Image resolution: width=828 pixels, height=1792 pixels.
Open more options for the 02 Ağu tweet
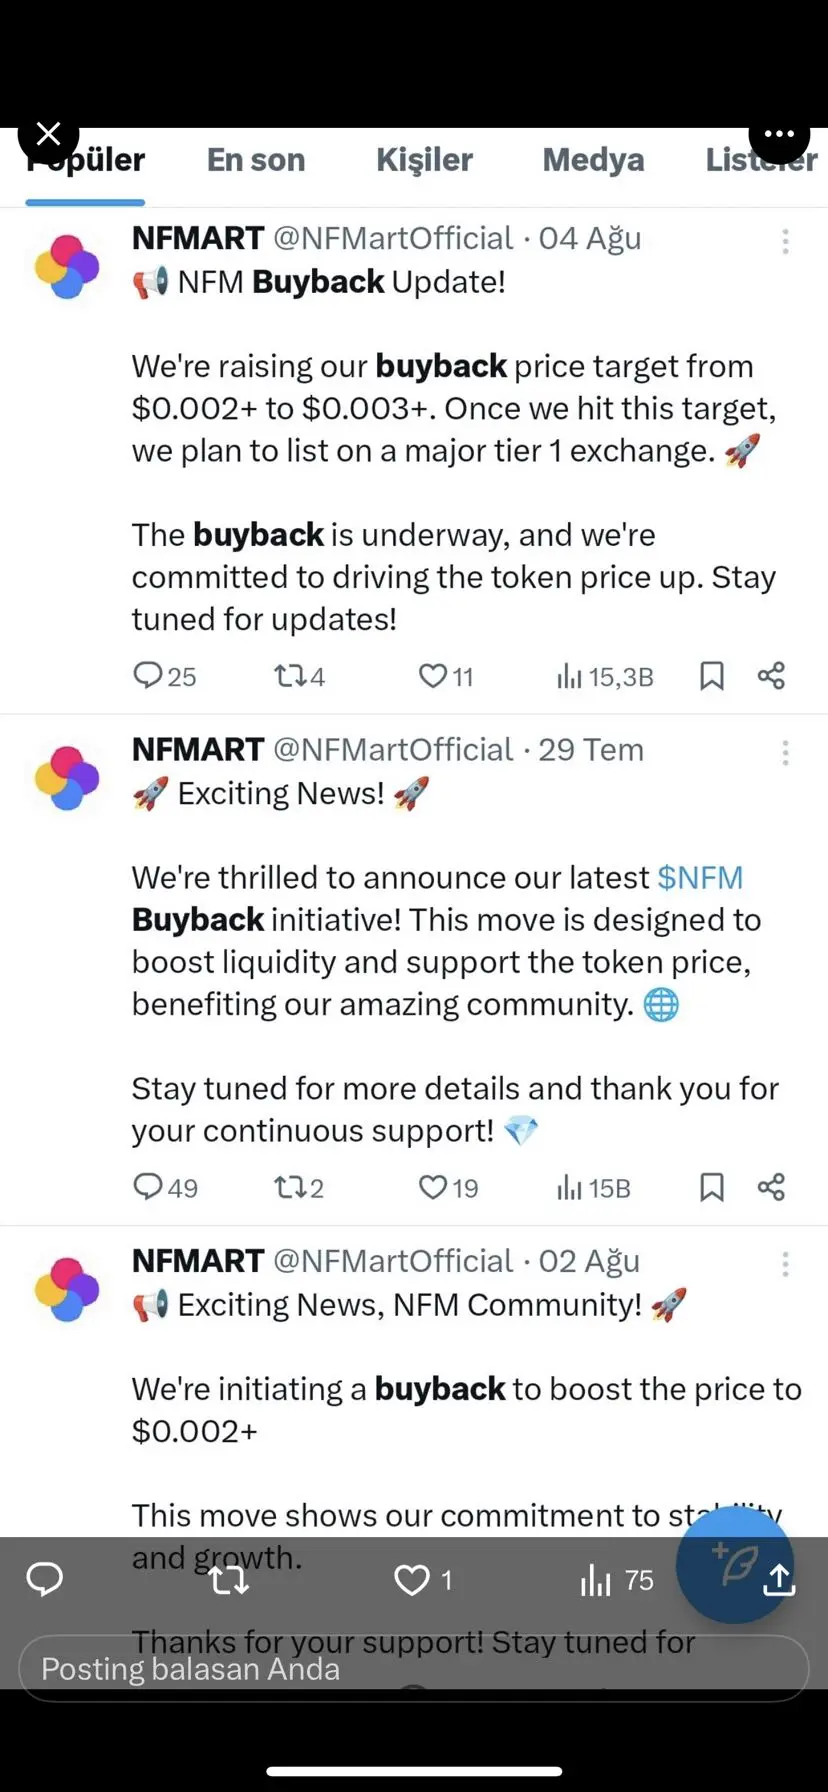(785, 1264)
